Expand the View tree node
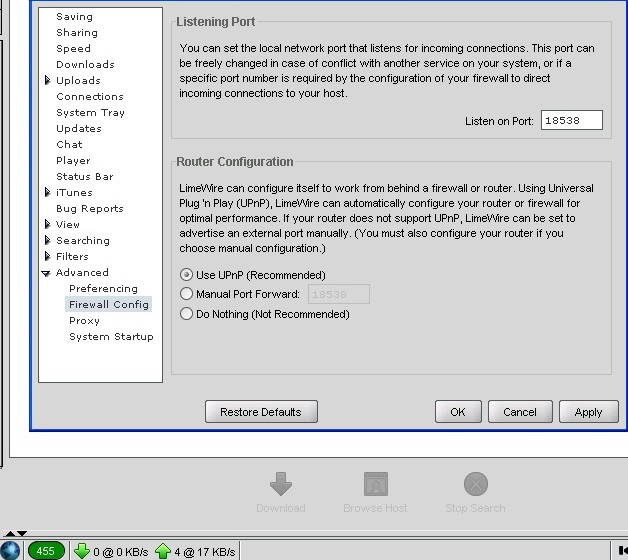 tap(47, 224)
